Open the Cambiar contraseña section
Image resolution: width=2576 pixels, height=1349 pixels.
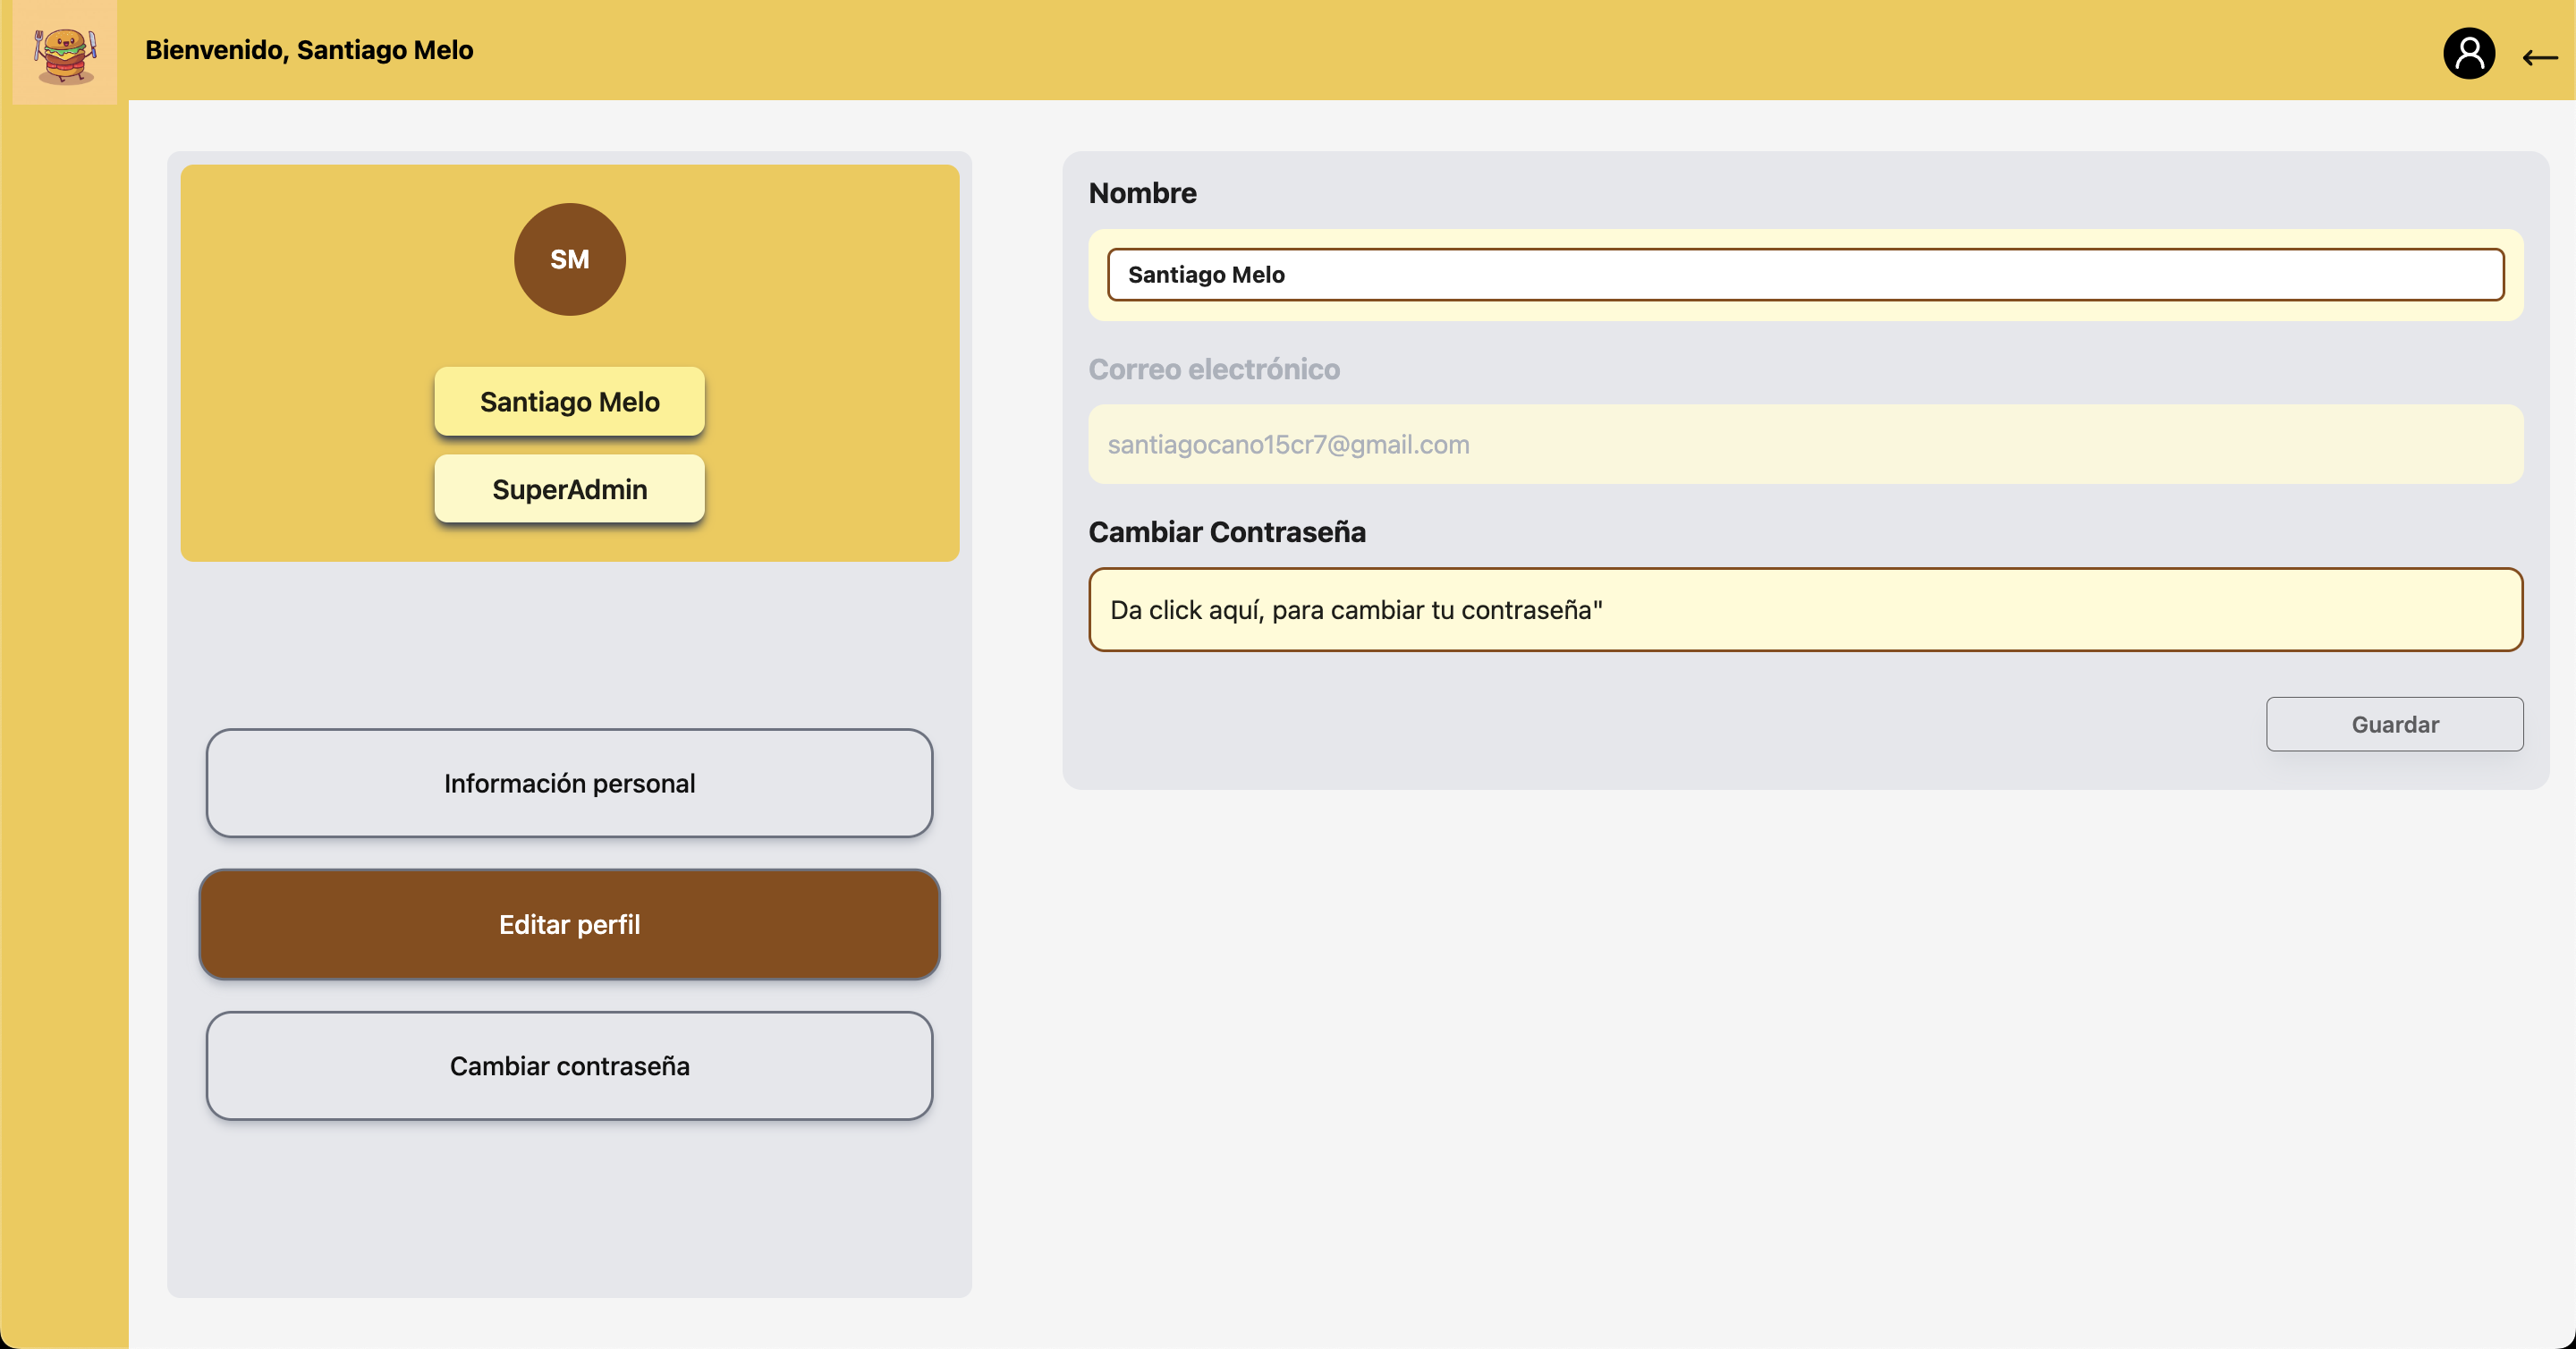coord(569,1066)
